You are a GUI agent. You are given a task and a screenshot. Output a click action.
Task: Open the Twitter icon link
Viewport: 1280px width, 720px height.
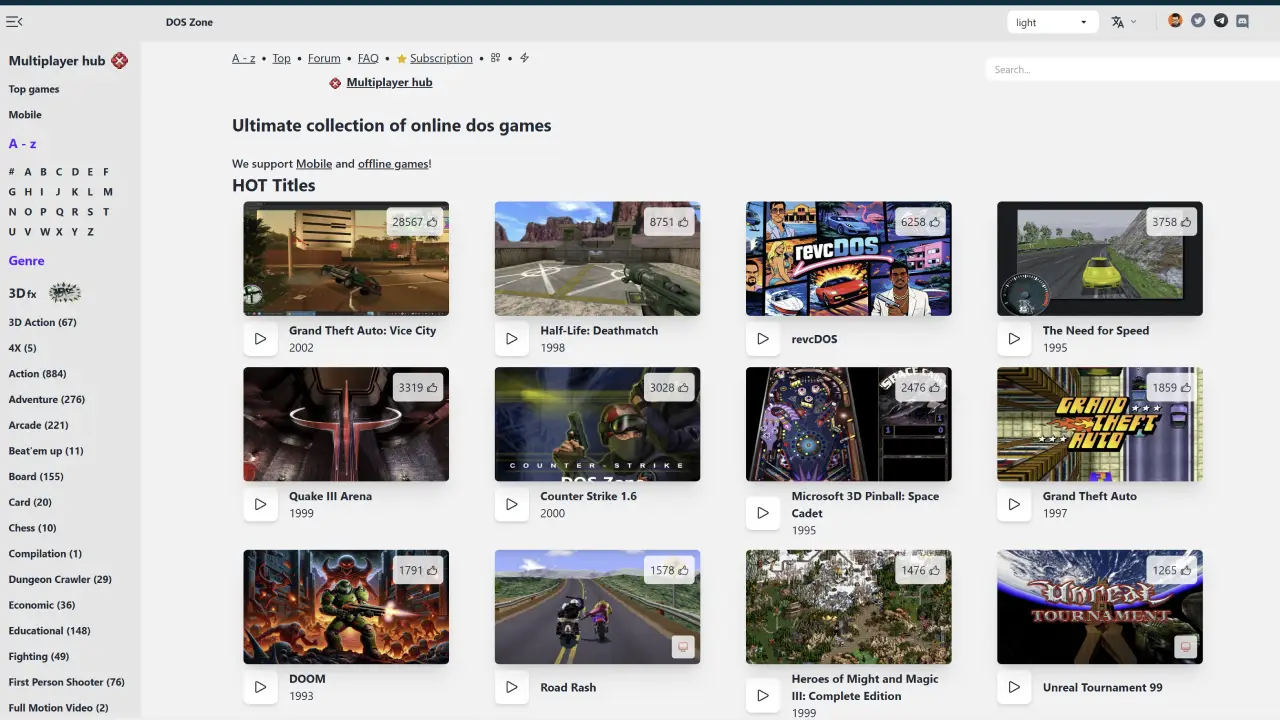(1198, 21)
